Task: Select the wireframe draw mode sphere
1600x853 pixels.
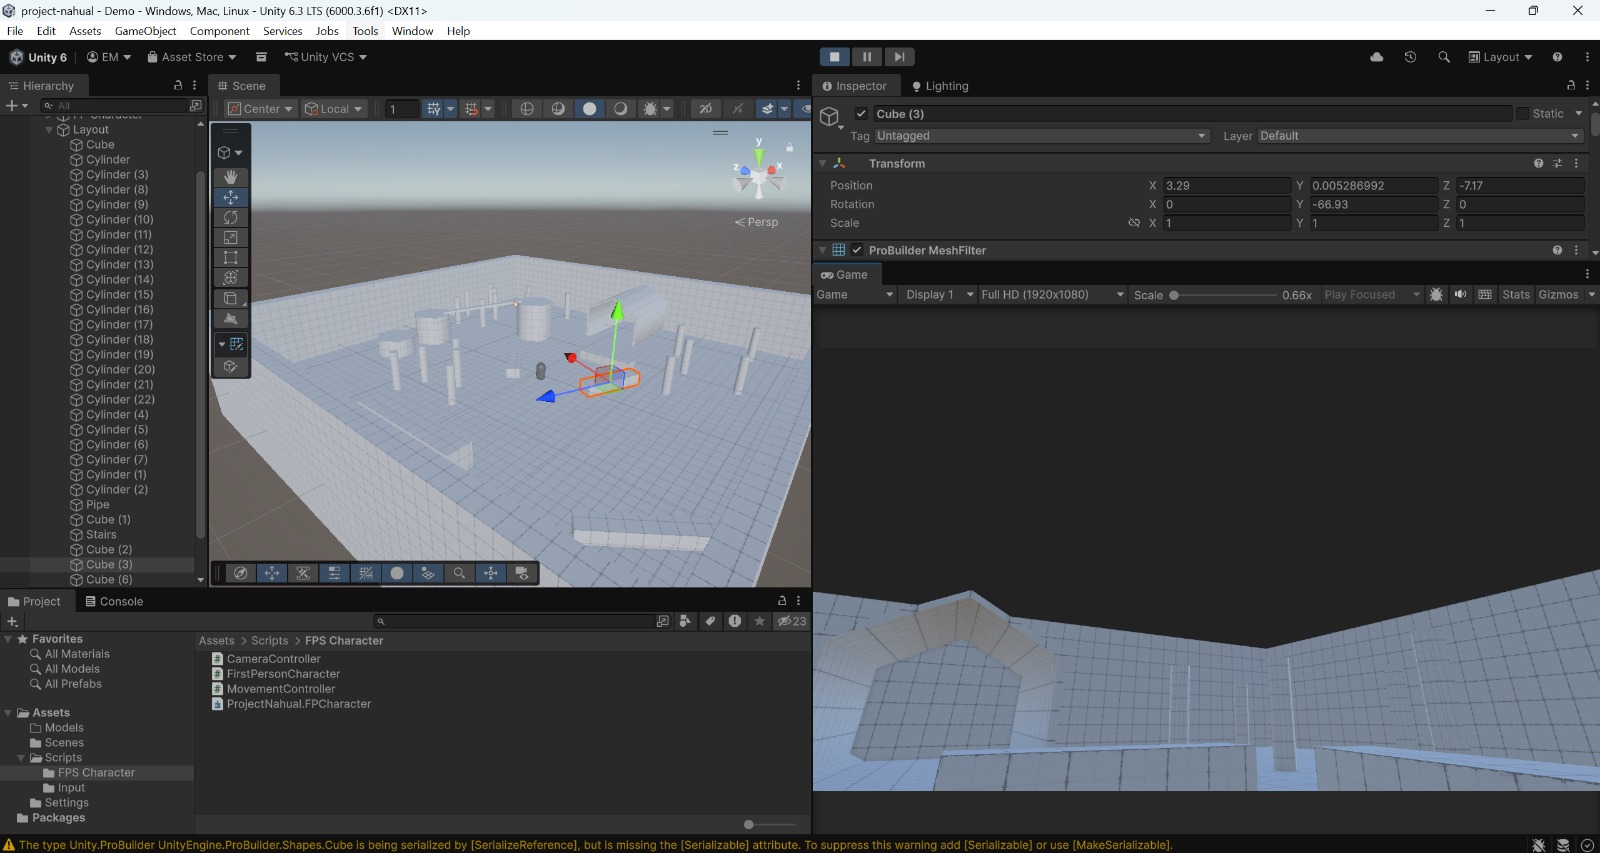Action: [x=527, y=109]
